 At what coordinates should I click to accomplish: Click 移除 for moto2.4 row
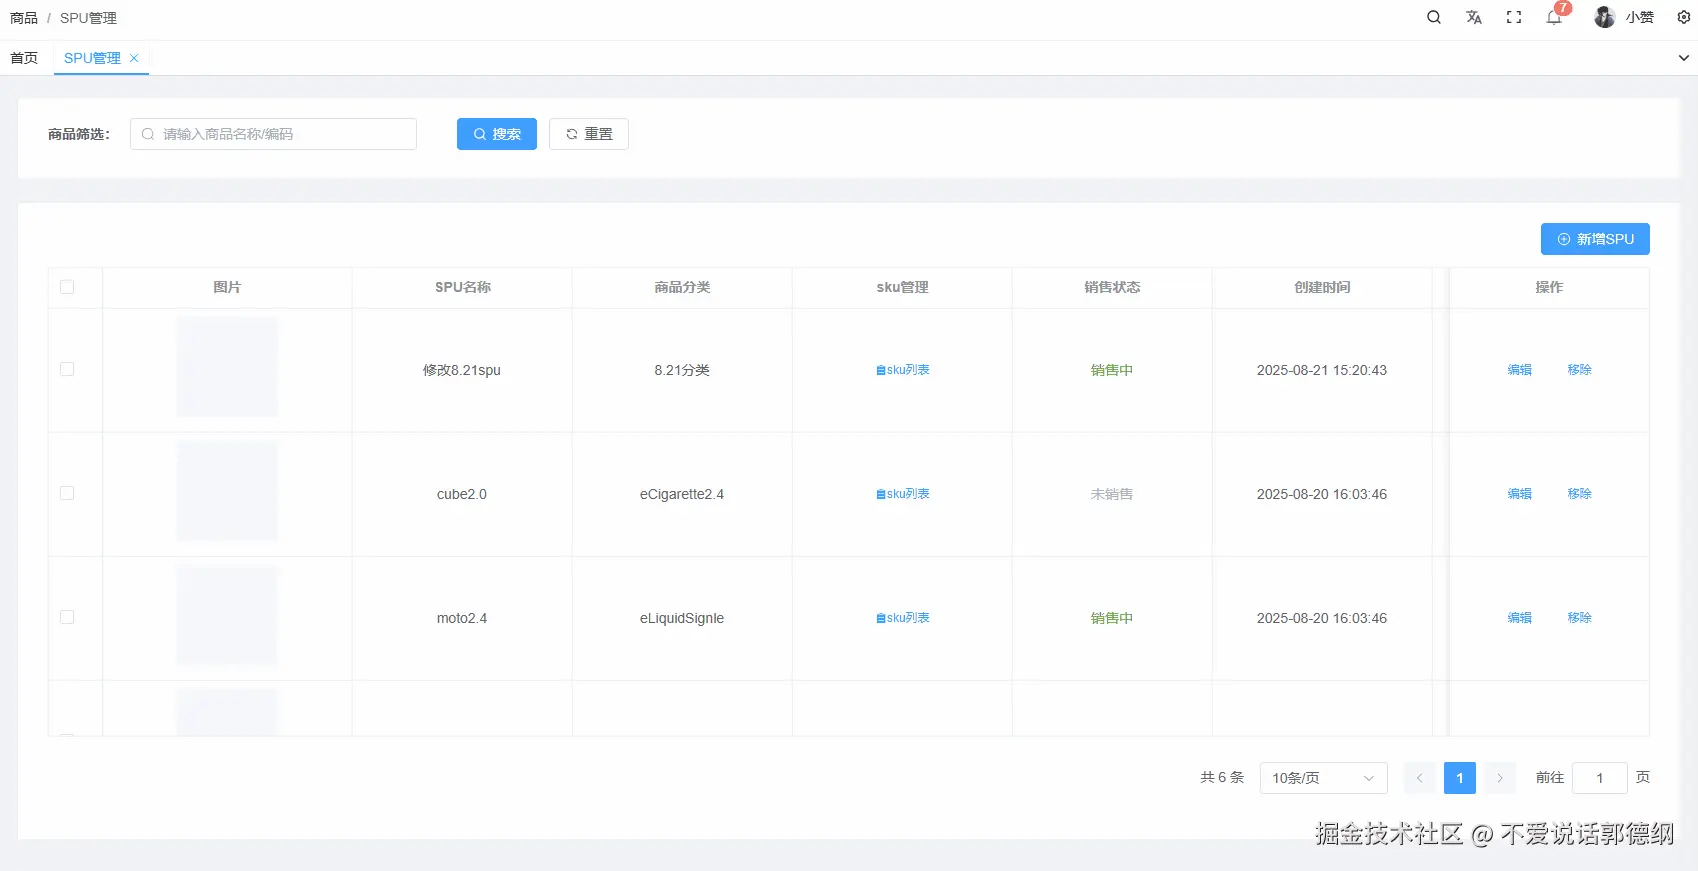click(x=1580, y=618)
